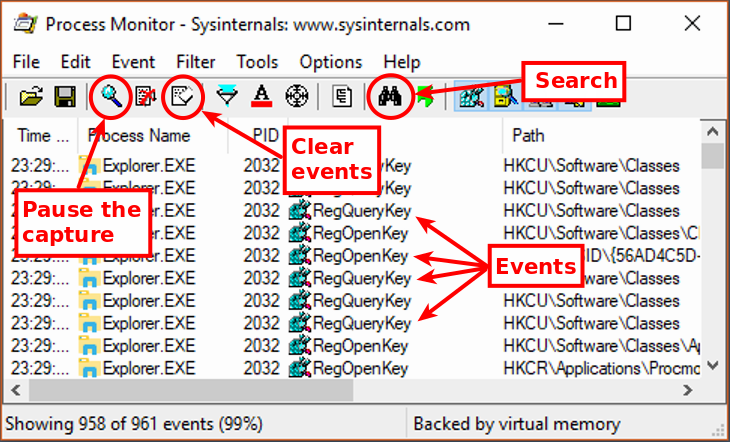
Task: Click the Highlight icon with red underline
Action: 261,97
